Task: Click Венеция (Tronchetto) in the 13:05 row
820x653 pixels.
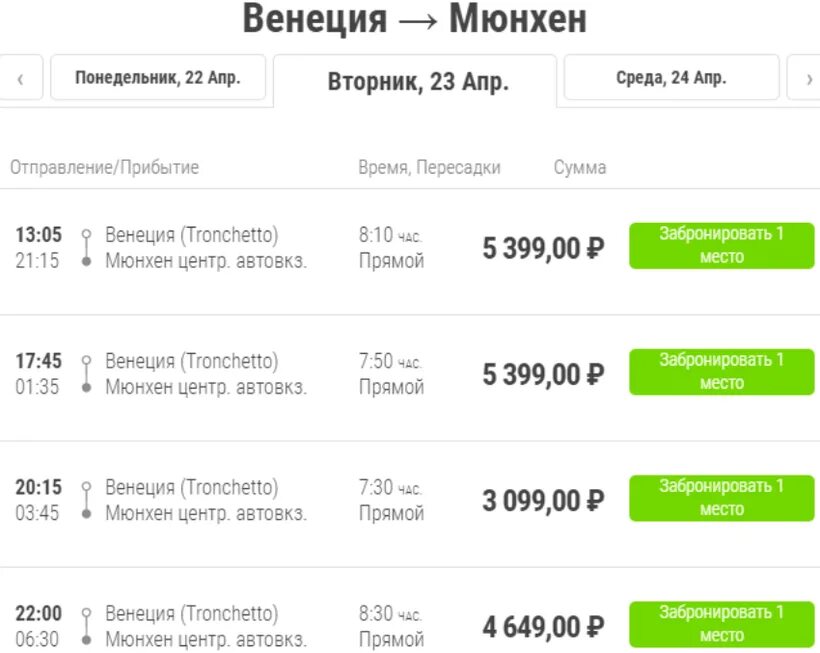Action: pyautogui.click(x=192, y=235)
